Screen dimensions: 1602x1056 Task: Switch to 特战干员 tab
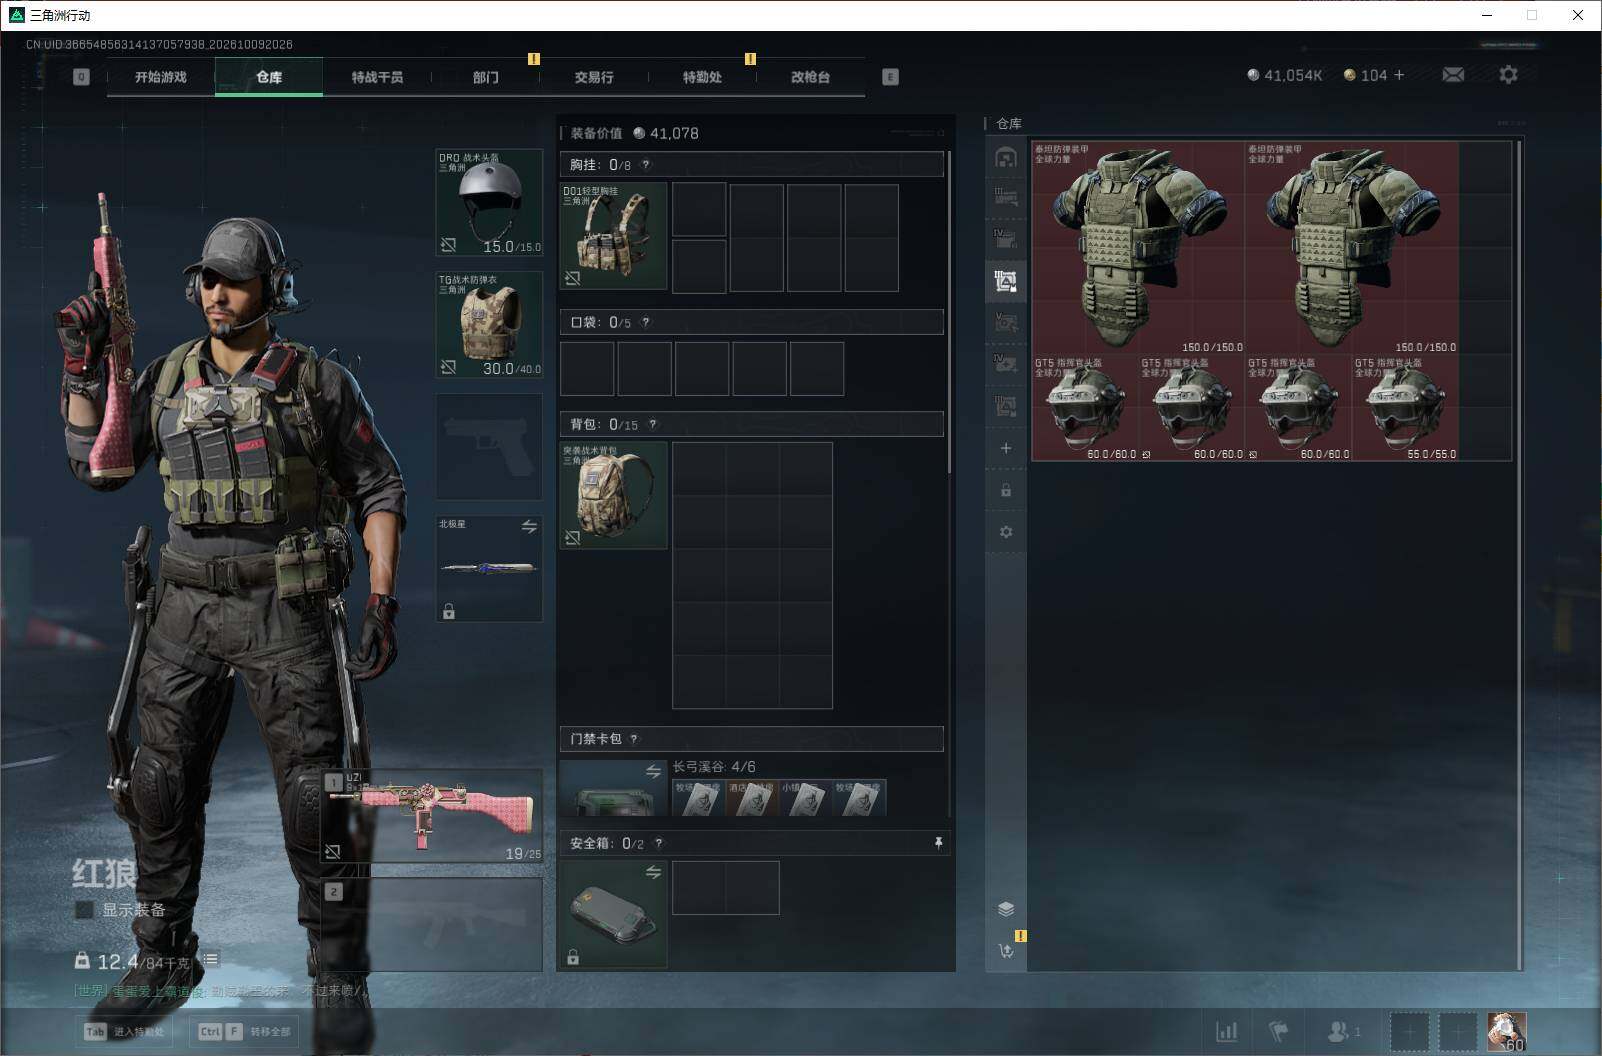pyautogui.click(x=377, y=77)
